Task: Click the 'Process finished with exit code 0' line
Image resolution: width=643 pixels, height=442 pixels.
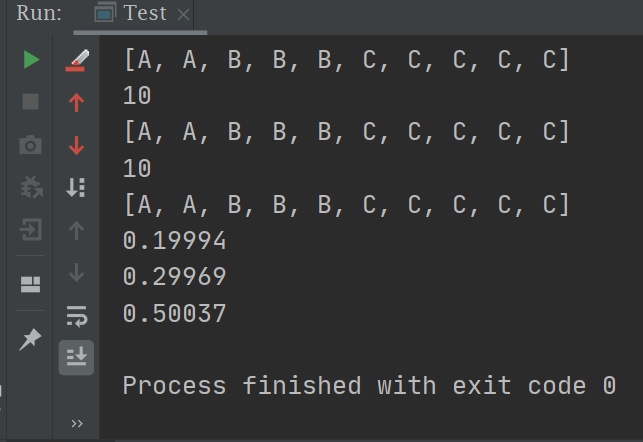Action: pyautogui.click(x=369, y=386)
